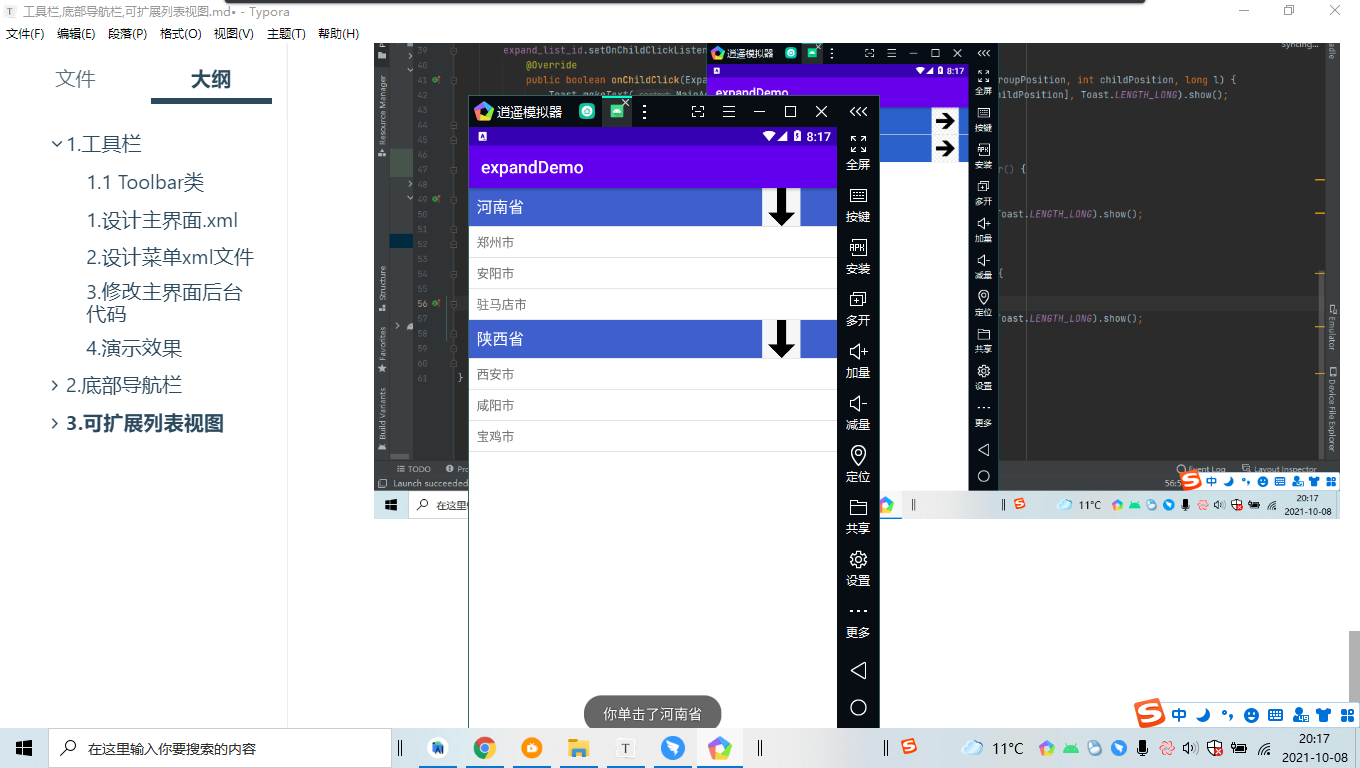The height and width of the screenshot is (768, 1360).
Task: Click 多开 multi-instance icon in front emulator
Action: [x=858, y=299]
